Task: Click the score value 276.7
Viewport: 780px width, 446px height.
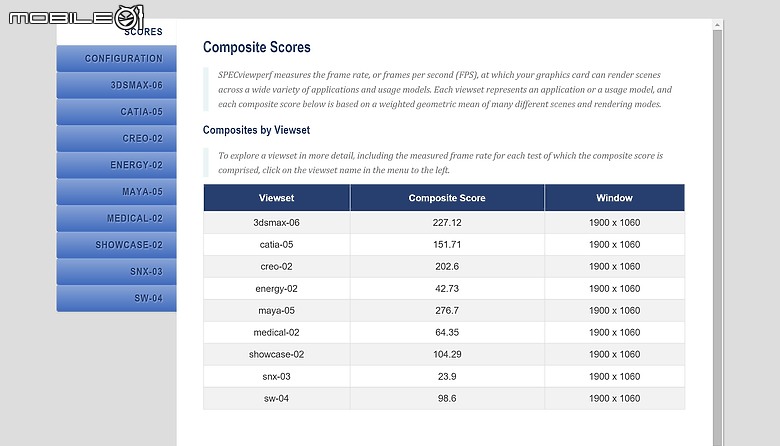Action: (447, 310)
